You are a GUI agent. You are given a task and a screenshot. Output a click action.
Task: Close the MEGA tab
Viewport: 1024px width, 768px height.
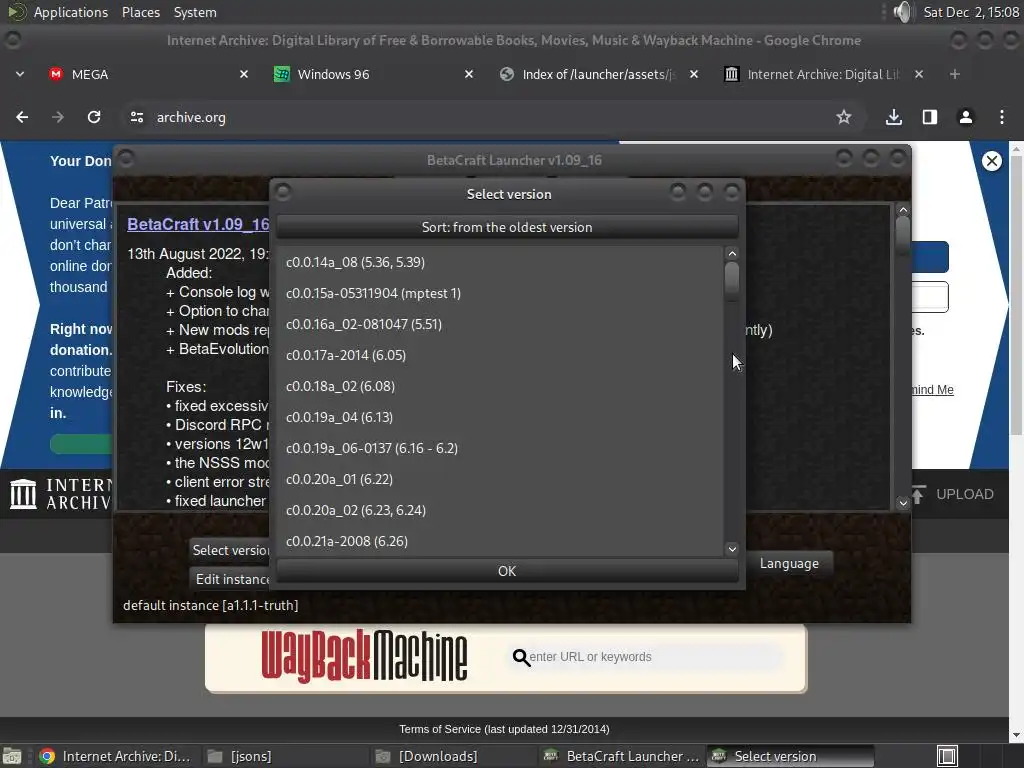[x=244, y=74]
